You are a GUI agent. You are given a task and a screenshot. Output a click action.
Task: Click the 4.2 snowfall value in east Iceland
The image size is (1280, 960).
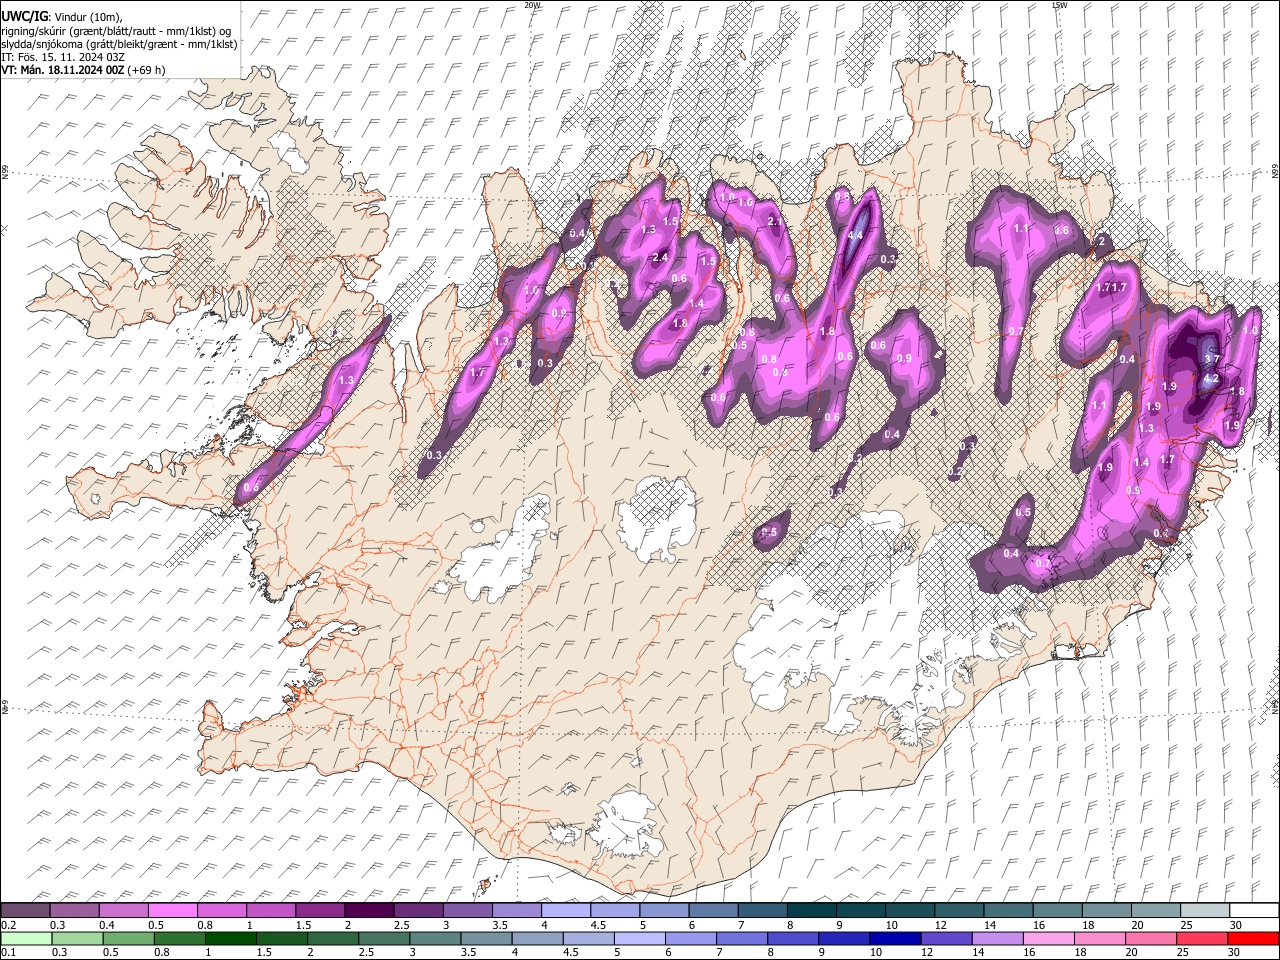coord(1210,379)
